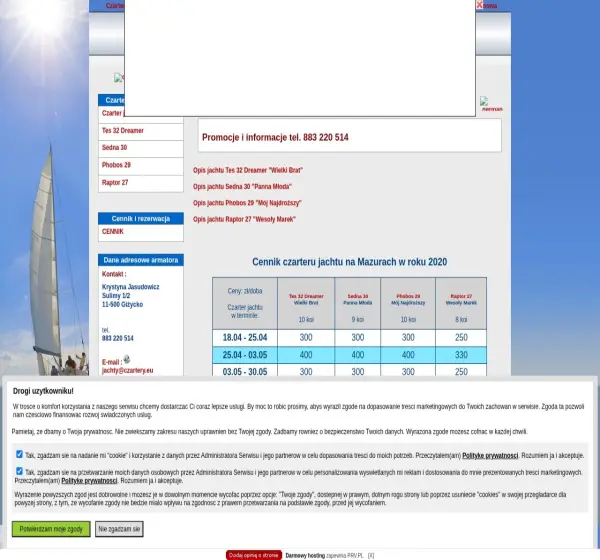Screen dimensions: 600x560
Task: Dismiss footer bar with [X]
Action: (x=371, y=555)
